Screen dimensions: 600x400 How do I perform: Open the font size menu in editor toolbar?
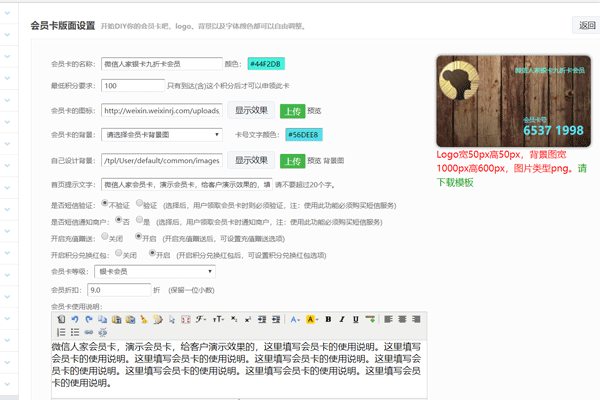point(218,319)
